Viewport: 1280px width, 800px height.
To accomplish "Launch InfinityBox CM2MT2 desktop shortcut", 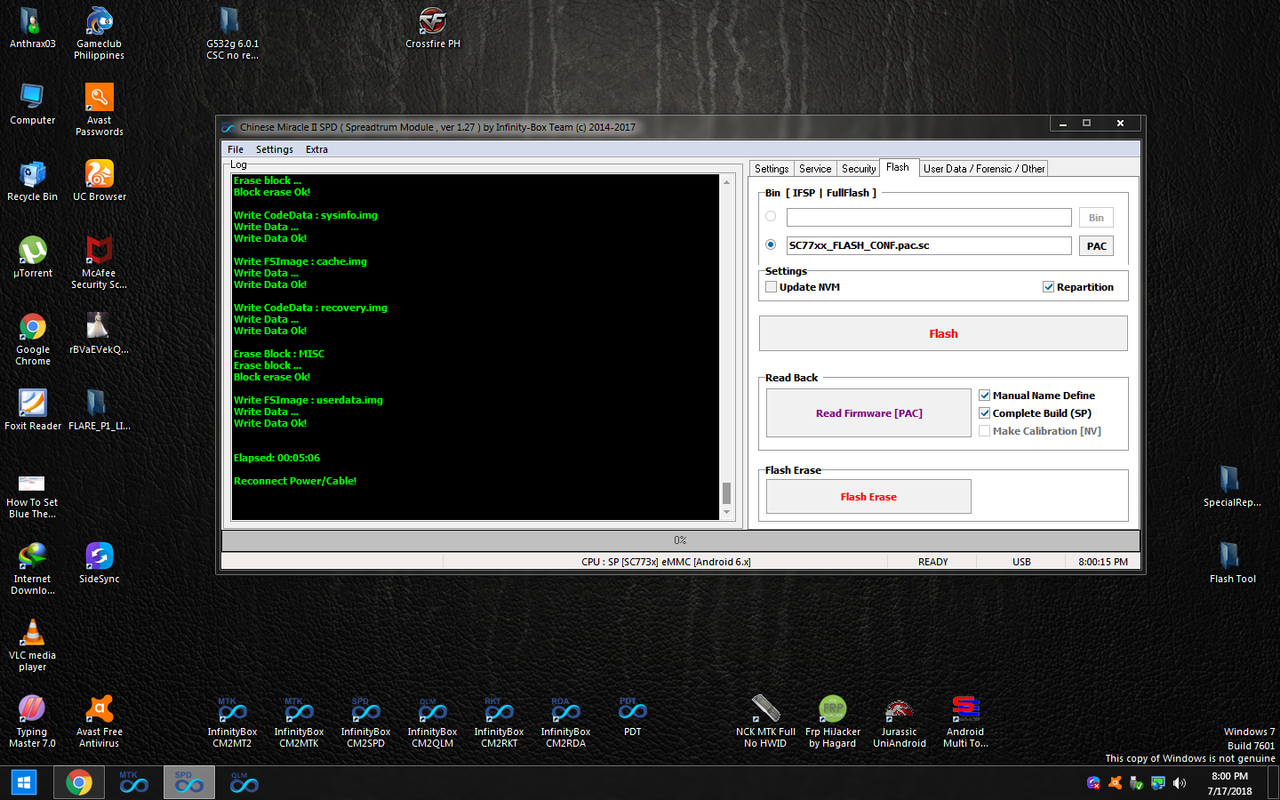I will (232, 721).
